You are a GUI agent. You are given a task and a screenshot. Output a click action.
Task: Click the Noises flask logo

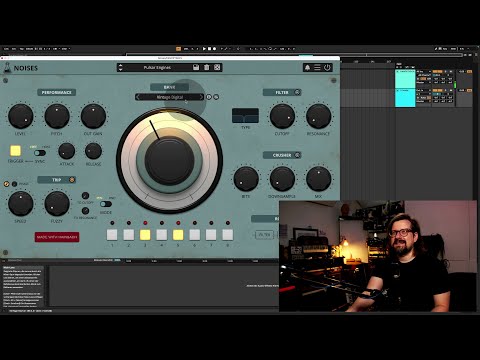[x=7, y=68]
